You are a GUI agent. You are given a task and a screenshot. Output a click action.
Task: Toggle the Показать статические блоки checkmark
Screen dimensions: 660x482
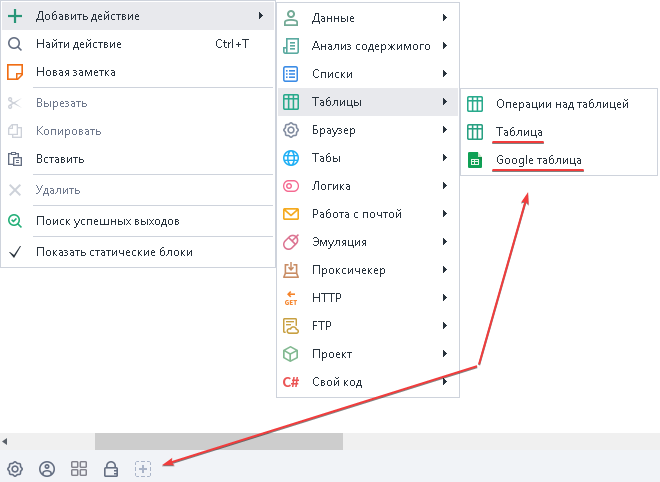point(15,252)
